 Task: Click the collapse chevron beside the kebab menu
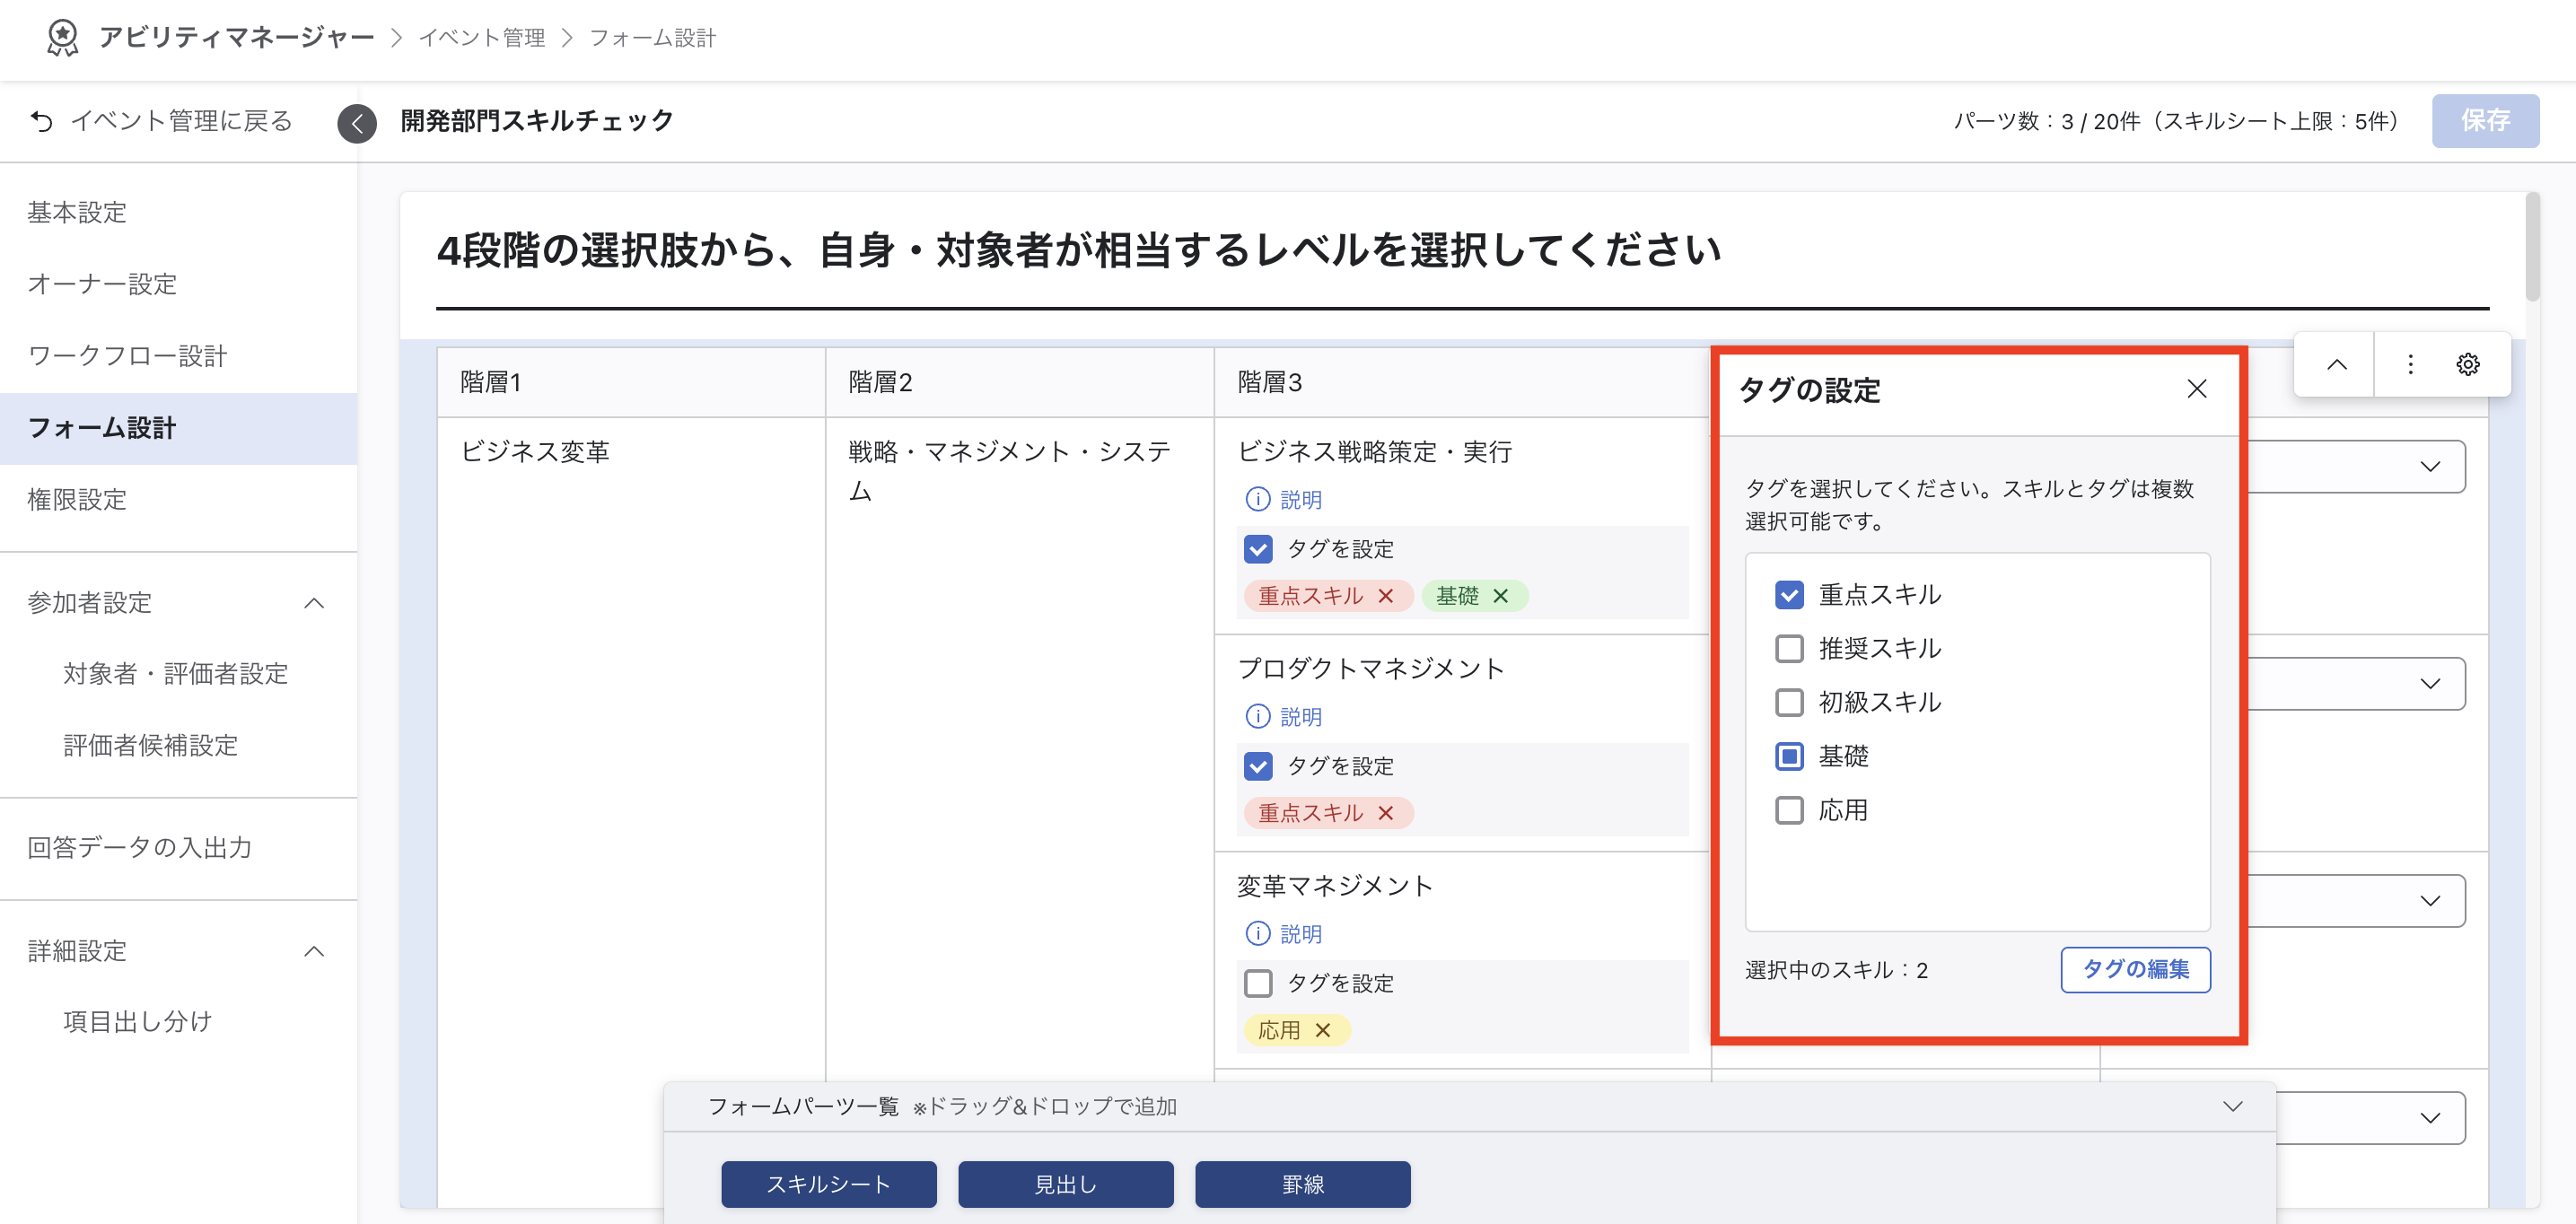click(x=2336, y=364)
